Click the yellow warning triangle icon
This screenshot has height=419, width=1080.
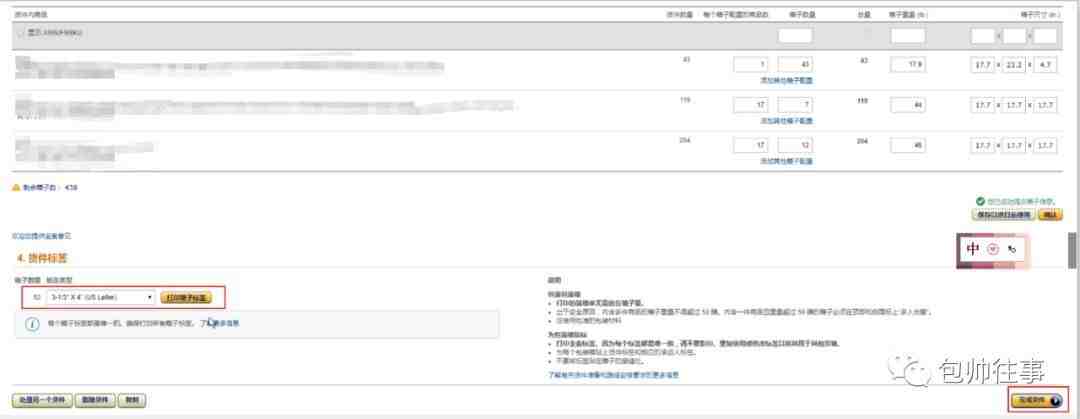16,187
